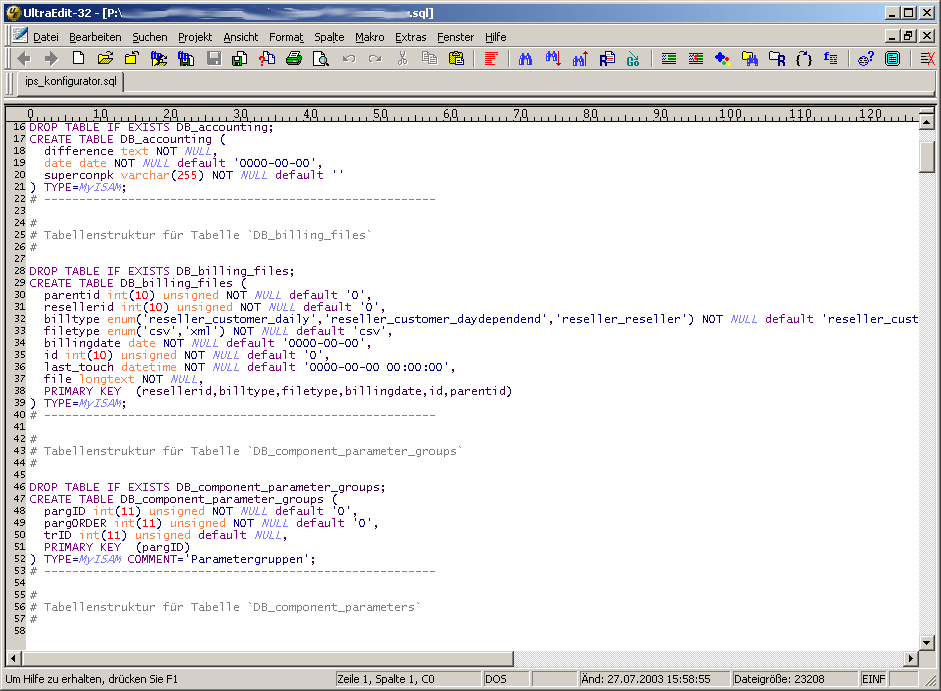Click DOS file format in status bar
This screenshot has height=691, width=941.
coord(496,679)
